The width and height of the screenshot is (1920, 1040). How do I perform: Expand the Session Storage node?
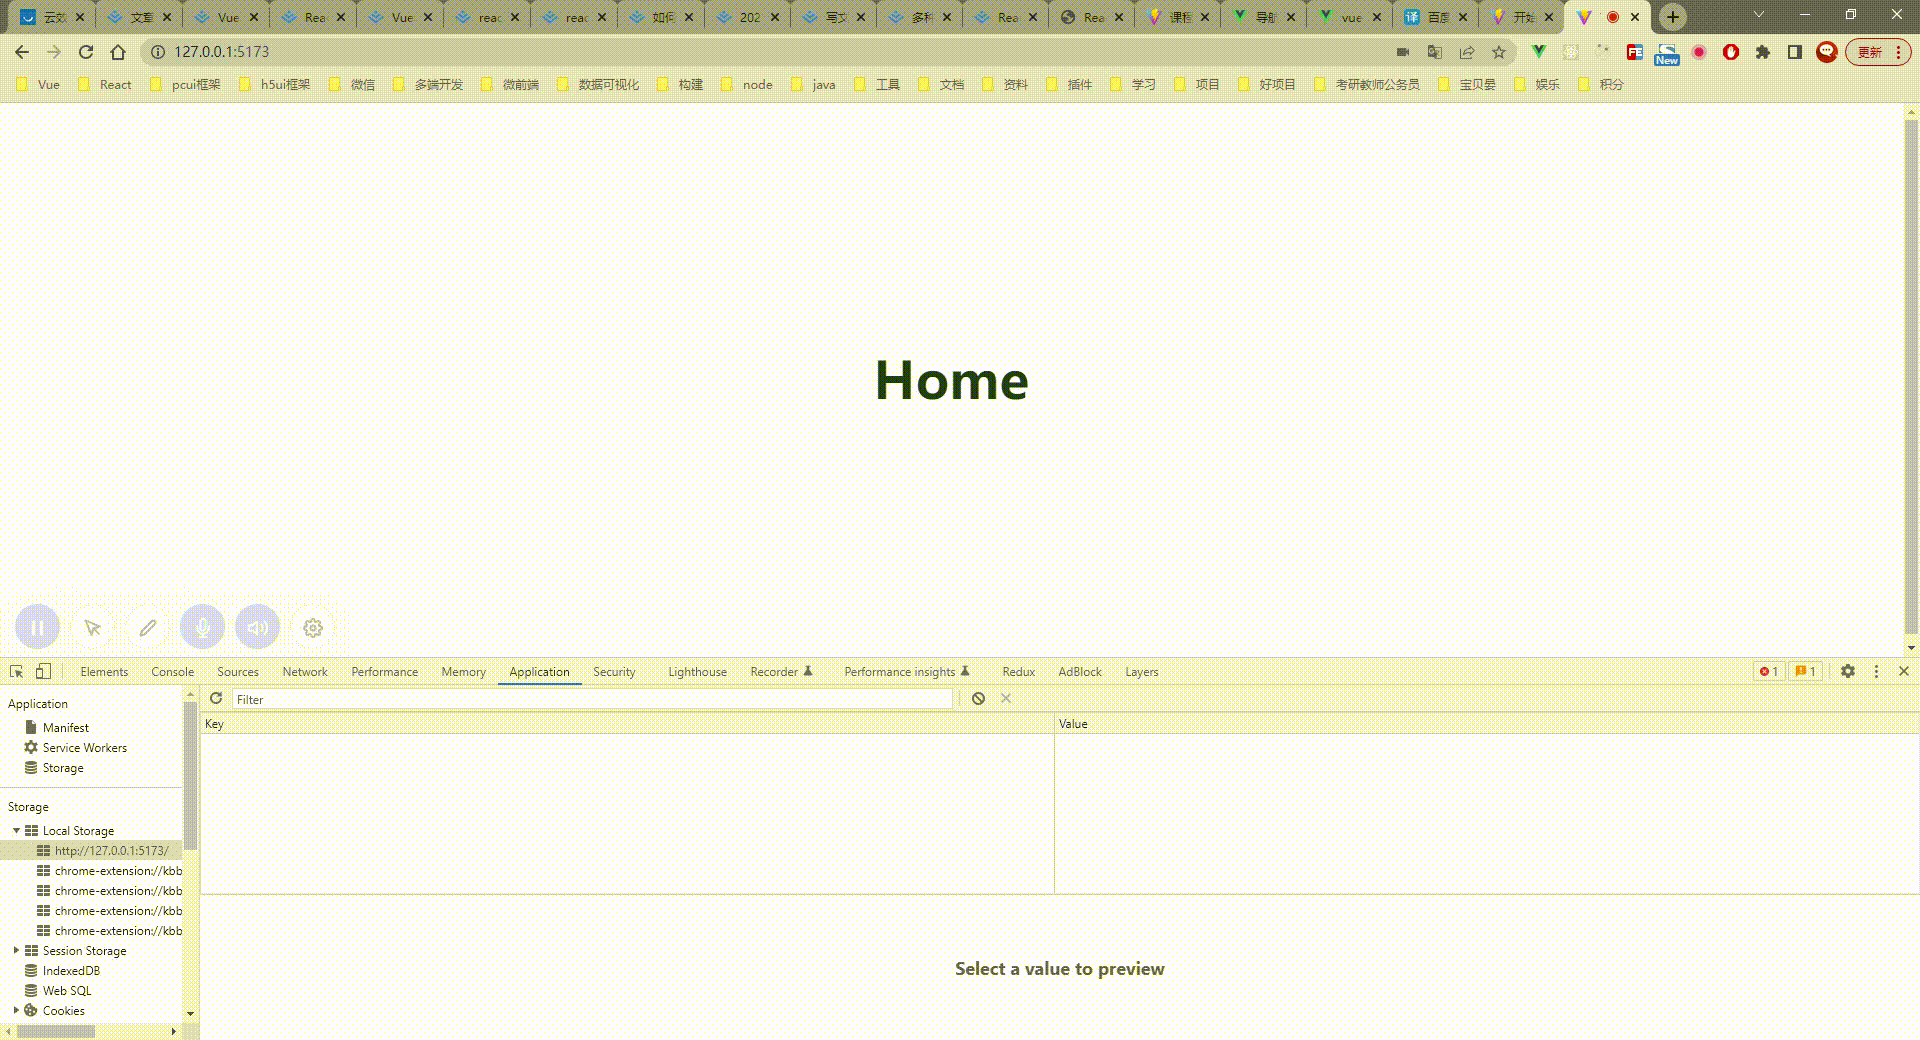pyautogui.click(x=14, y=950)
